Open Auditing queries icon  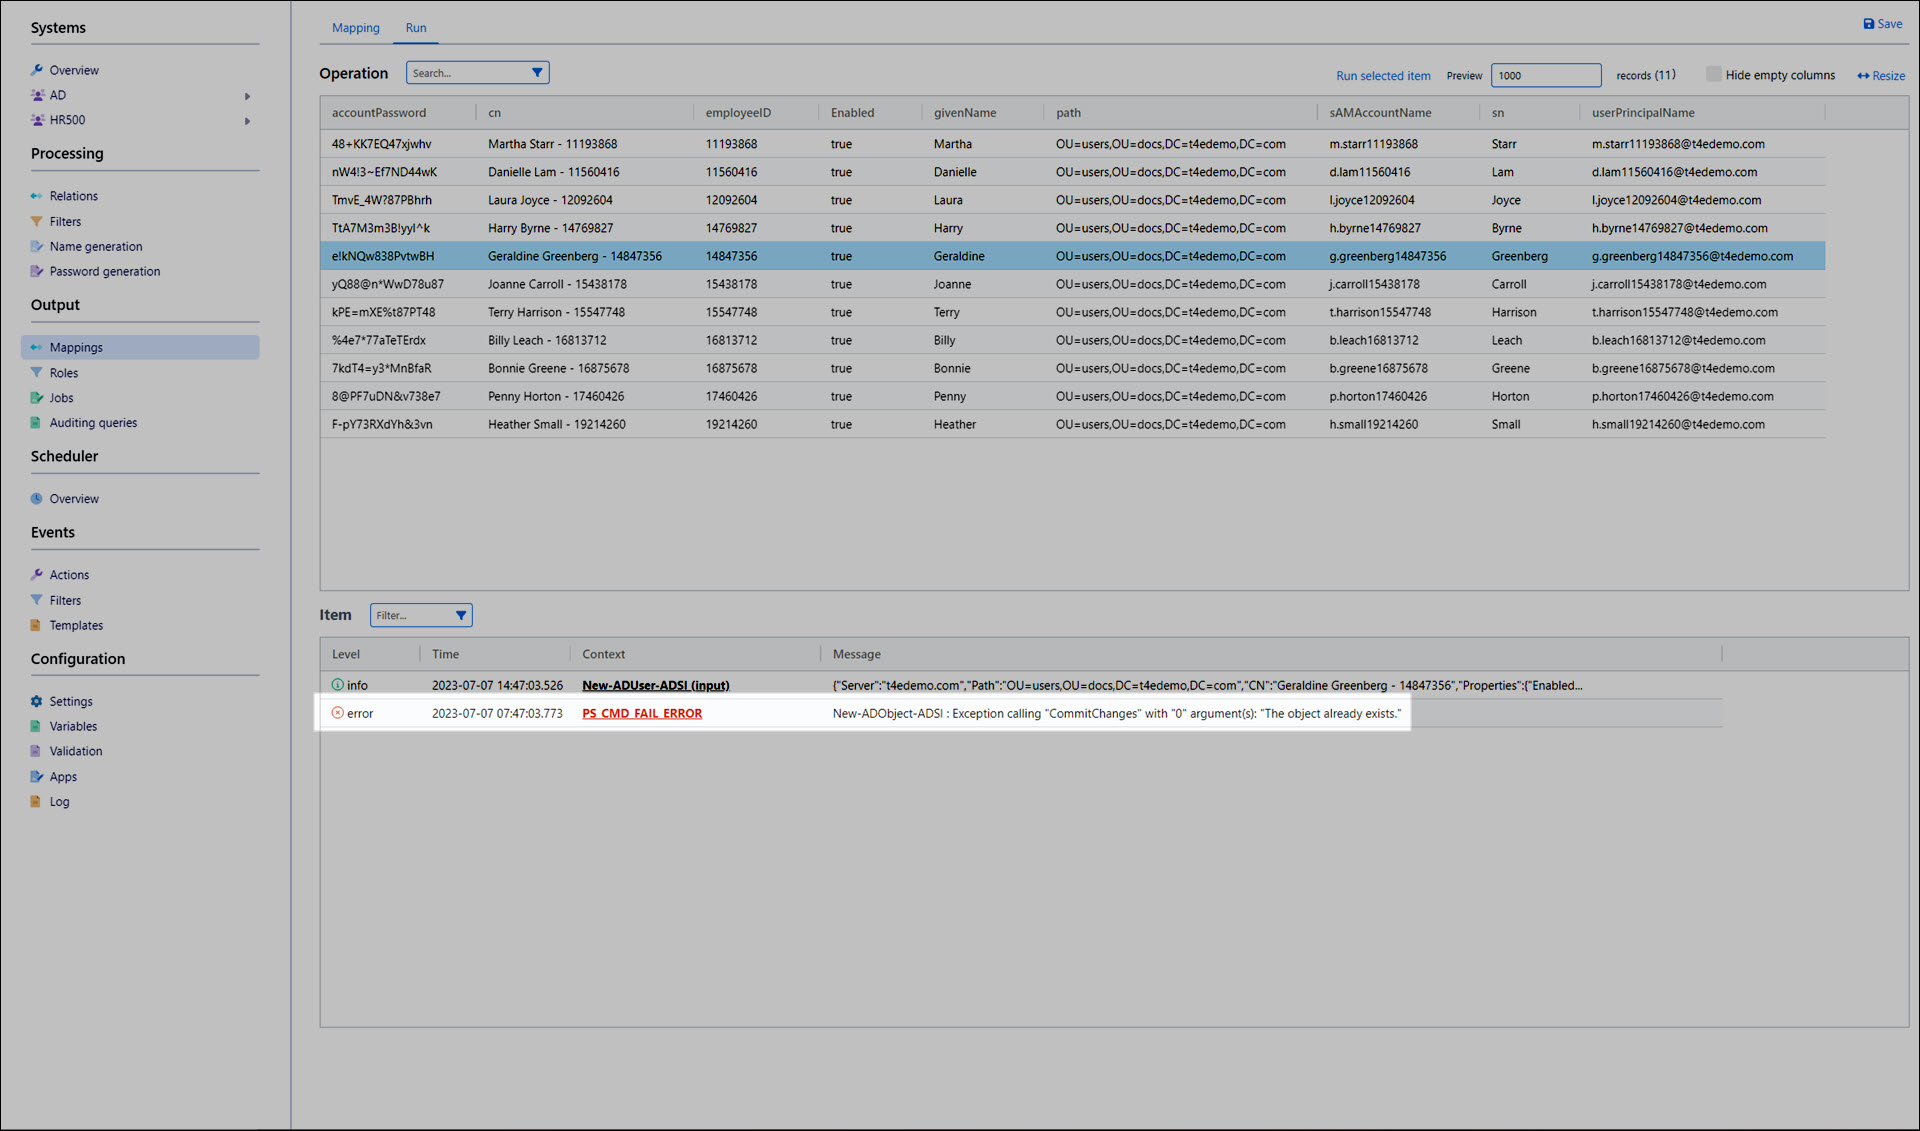pyautogui.click(x=37, y=423)
